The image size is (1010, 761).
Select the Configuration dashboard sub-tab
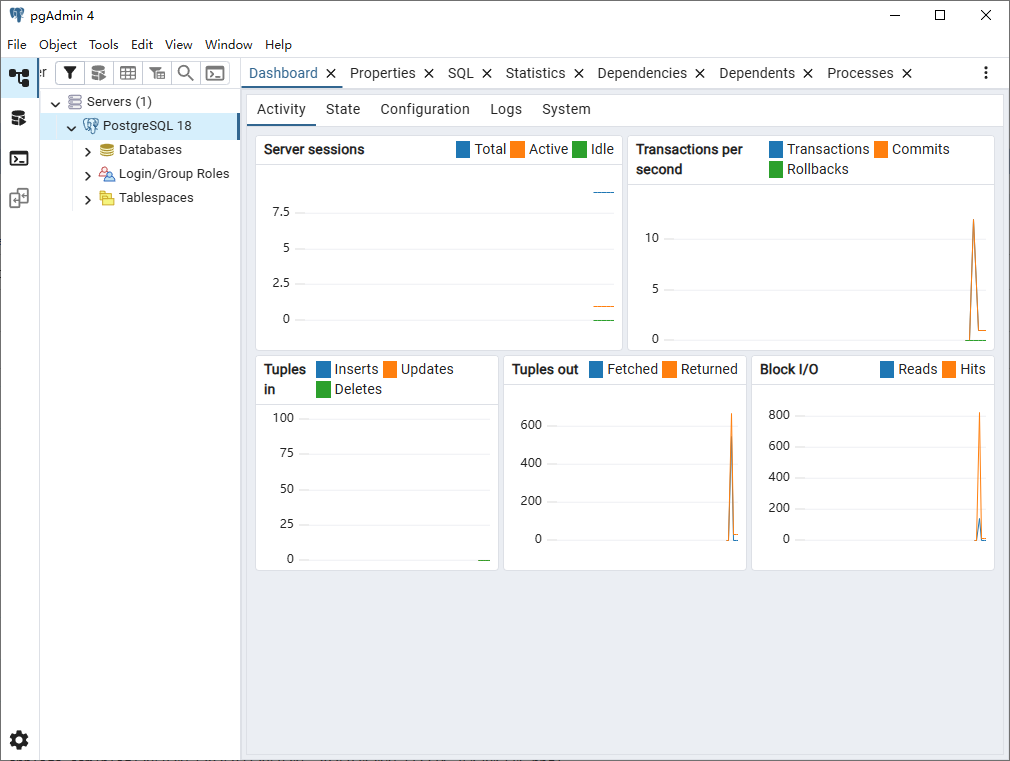[x=425, y=110]
